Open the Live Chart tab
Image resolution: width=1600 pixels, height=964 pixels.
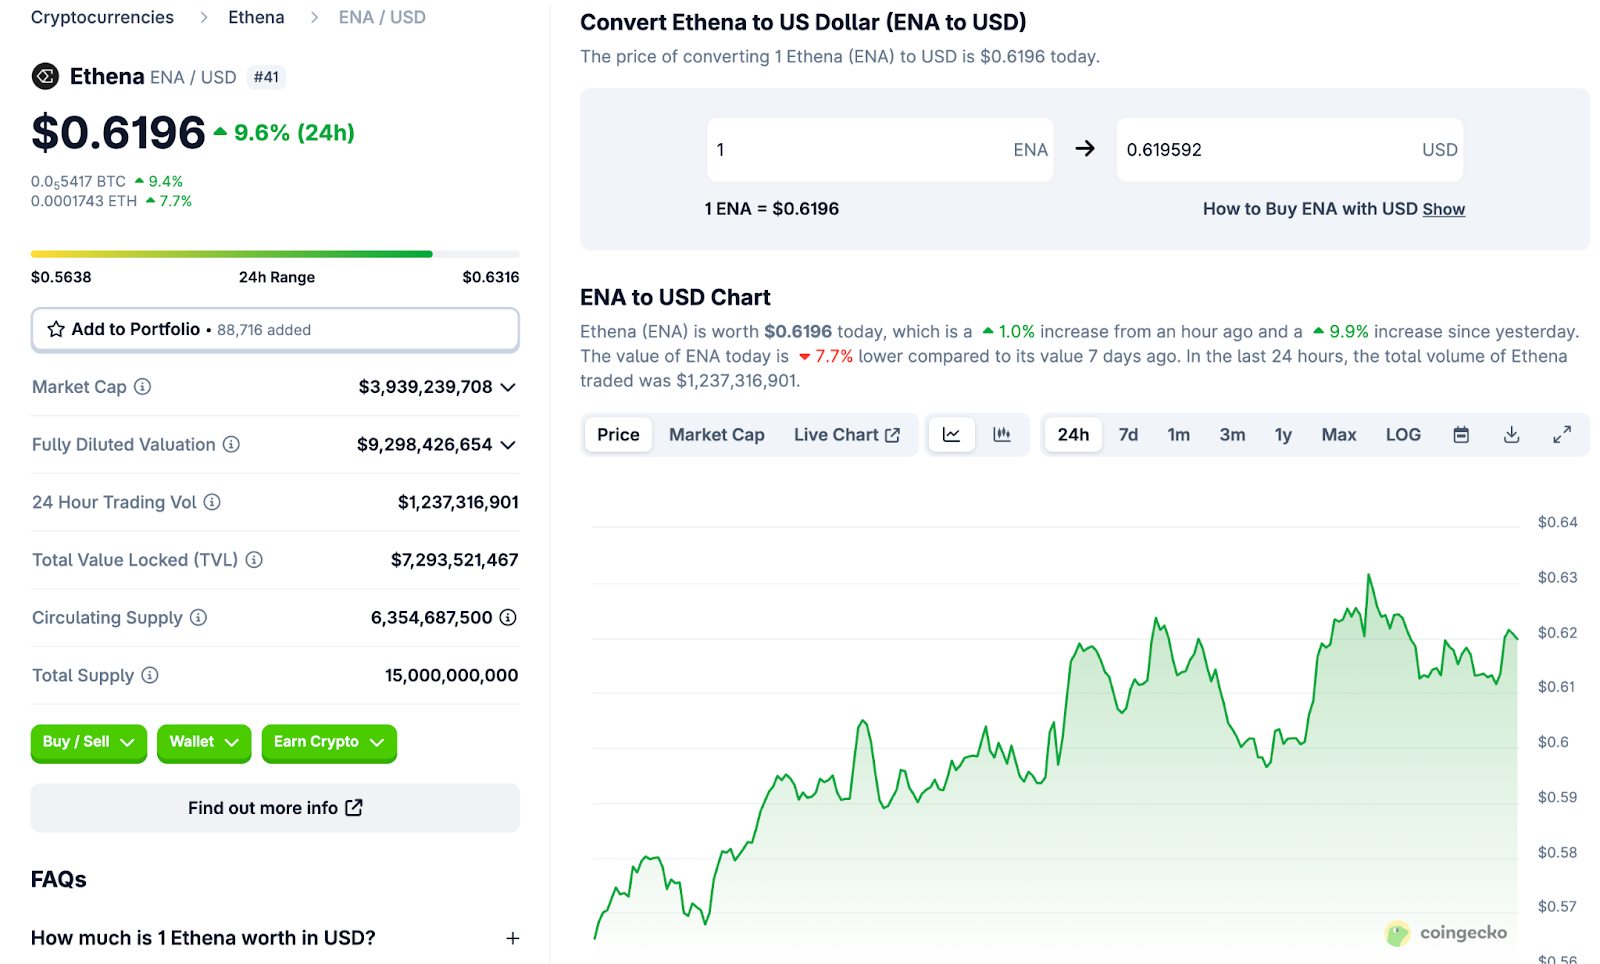click(x=846, y=435)
